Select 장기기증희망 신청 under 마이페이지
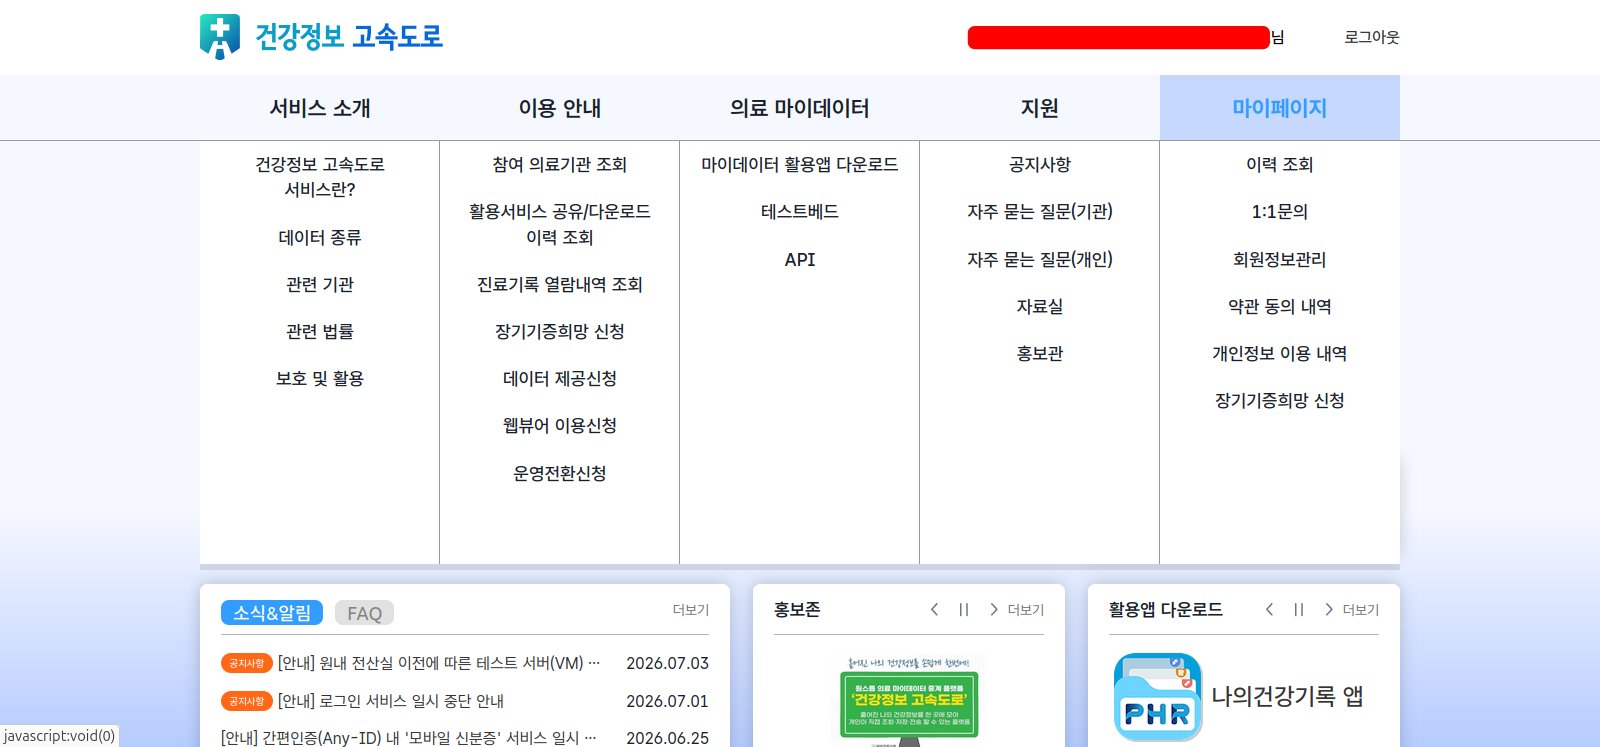This screenshot has height=747, width=1600. (x=1280, y=400)
